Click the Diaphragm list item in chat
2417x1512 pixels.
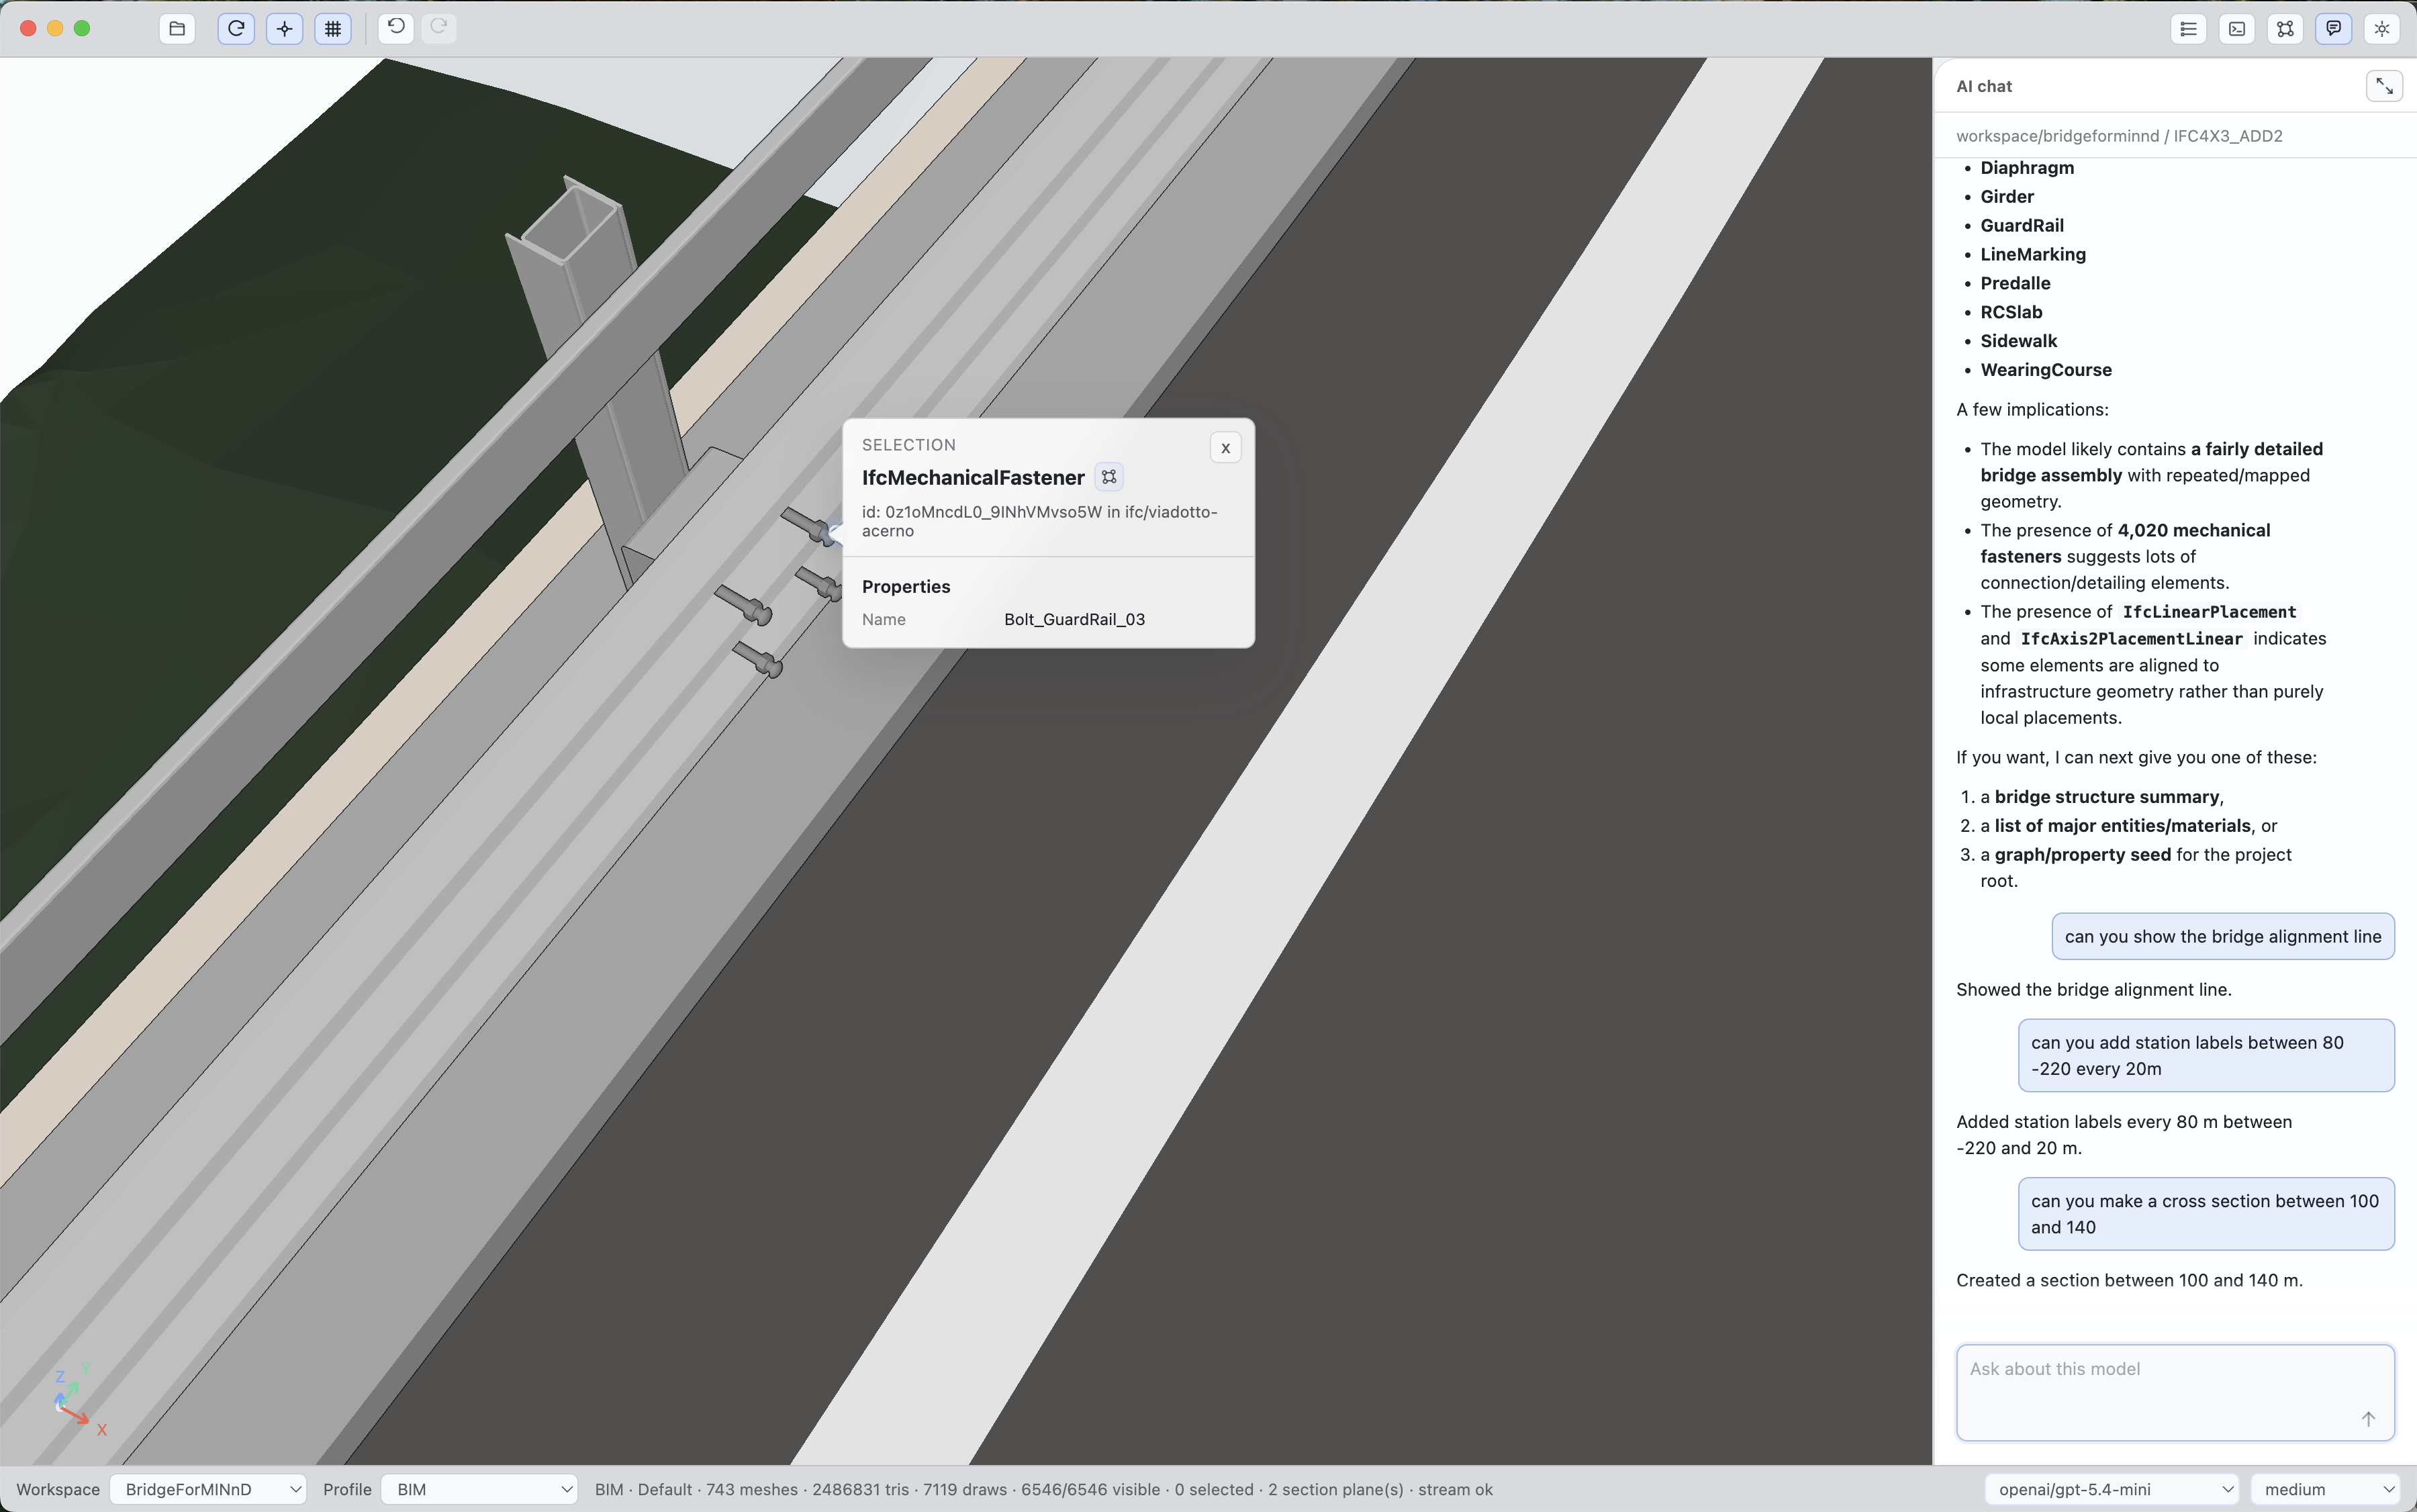tap(2027, 168)
